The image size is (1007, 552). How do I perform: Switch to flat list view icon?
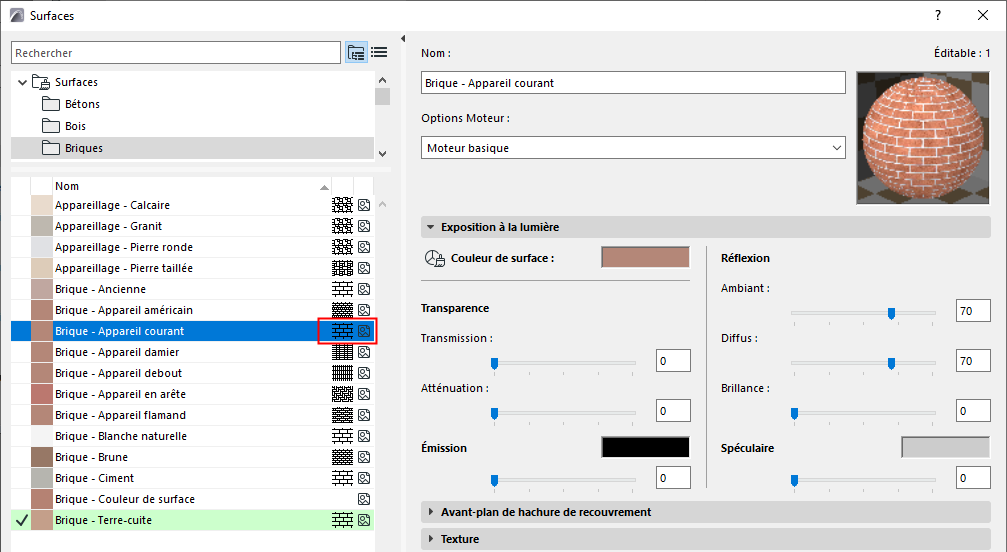(x=379, y=53)
